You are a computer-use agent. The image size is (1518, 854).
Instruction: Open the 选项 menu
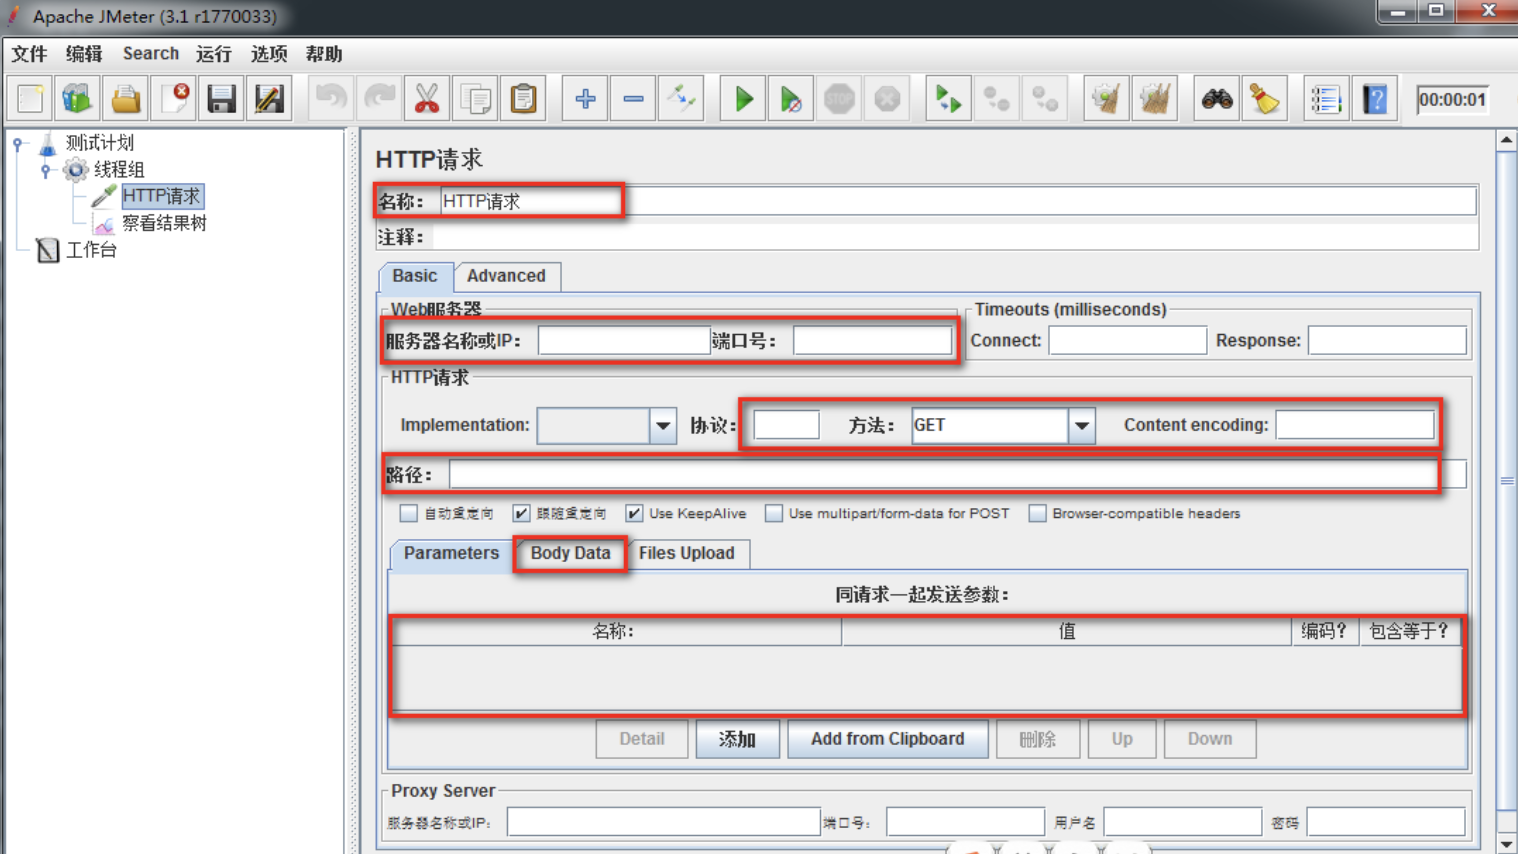269,54
